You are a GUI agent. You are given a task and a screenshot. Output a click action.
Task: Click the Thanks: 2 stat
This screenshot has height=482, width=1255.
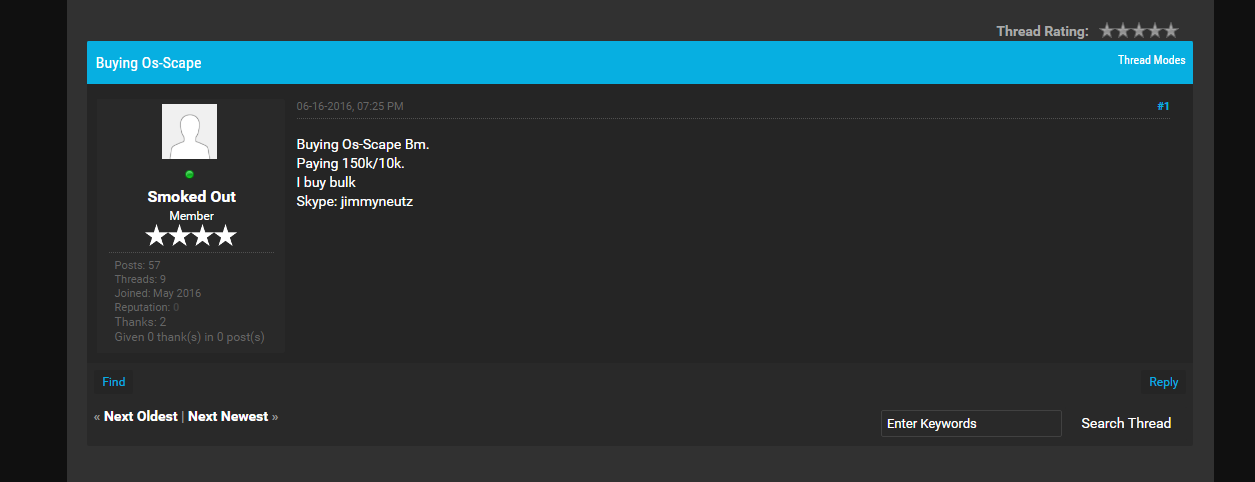pyautogui.click(x=140, y=322)
